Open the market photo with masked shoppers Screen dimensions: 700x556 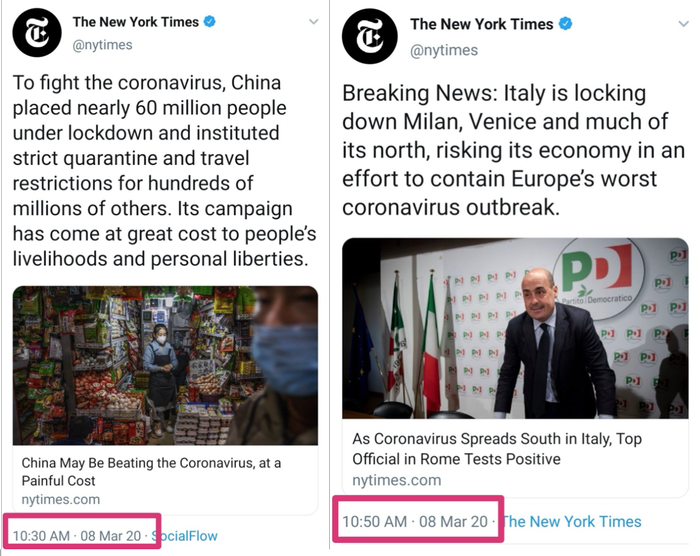click(165, 365)
